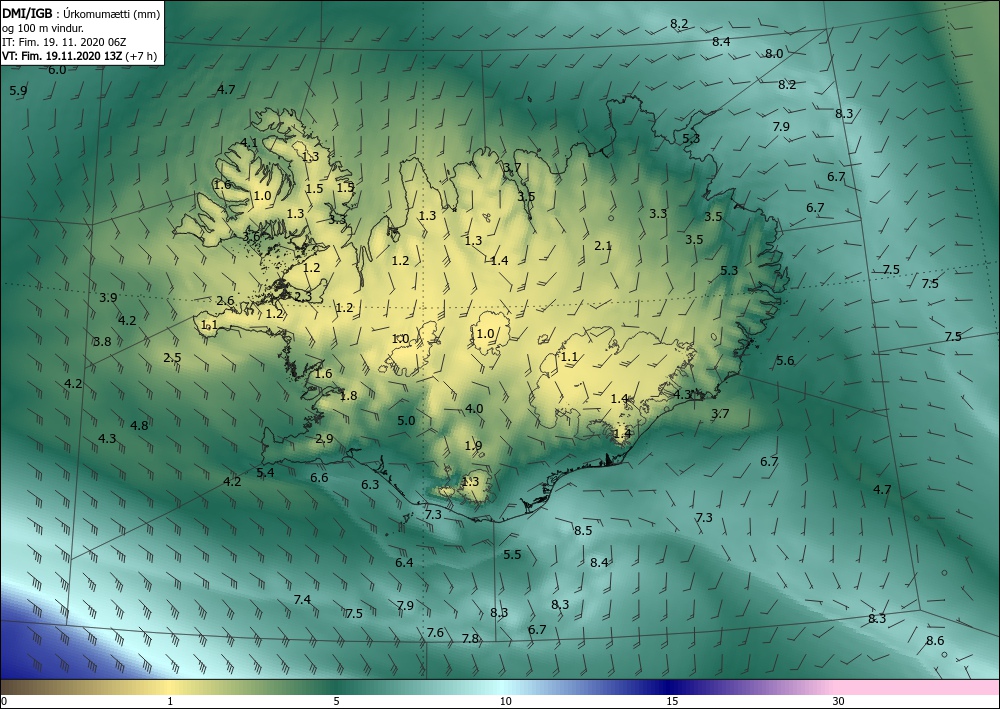Click the title line 'DMI/IGB : Úrkomumætti (mm)'

click(81, 13)
